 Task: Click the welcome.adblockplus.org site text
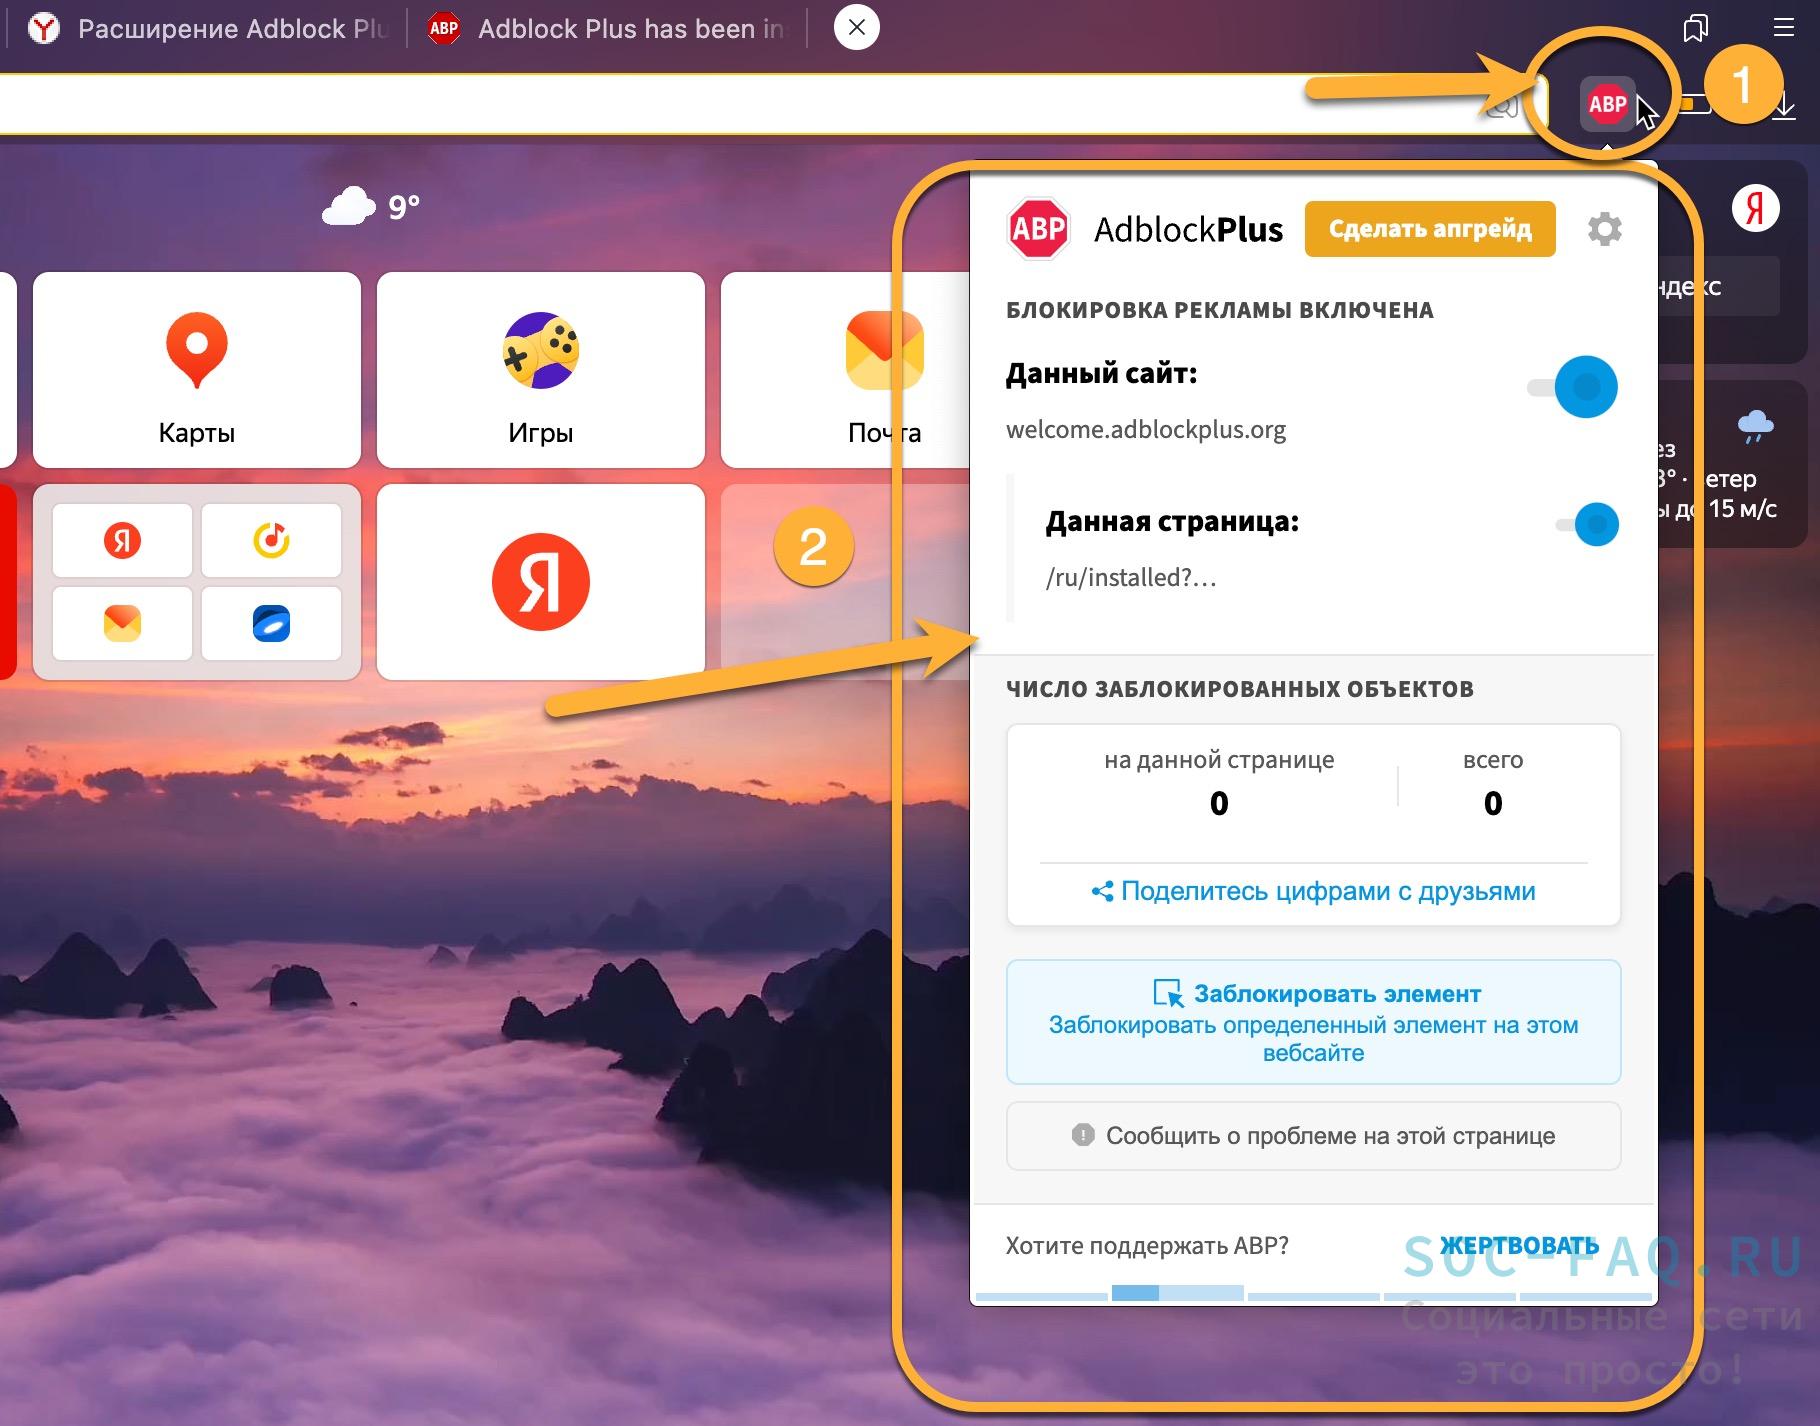[1146, 430]
